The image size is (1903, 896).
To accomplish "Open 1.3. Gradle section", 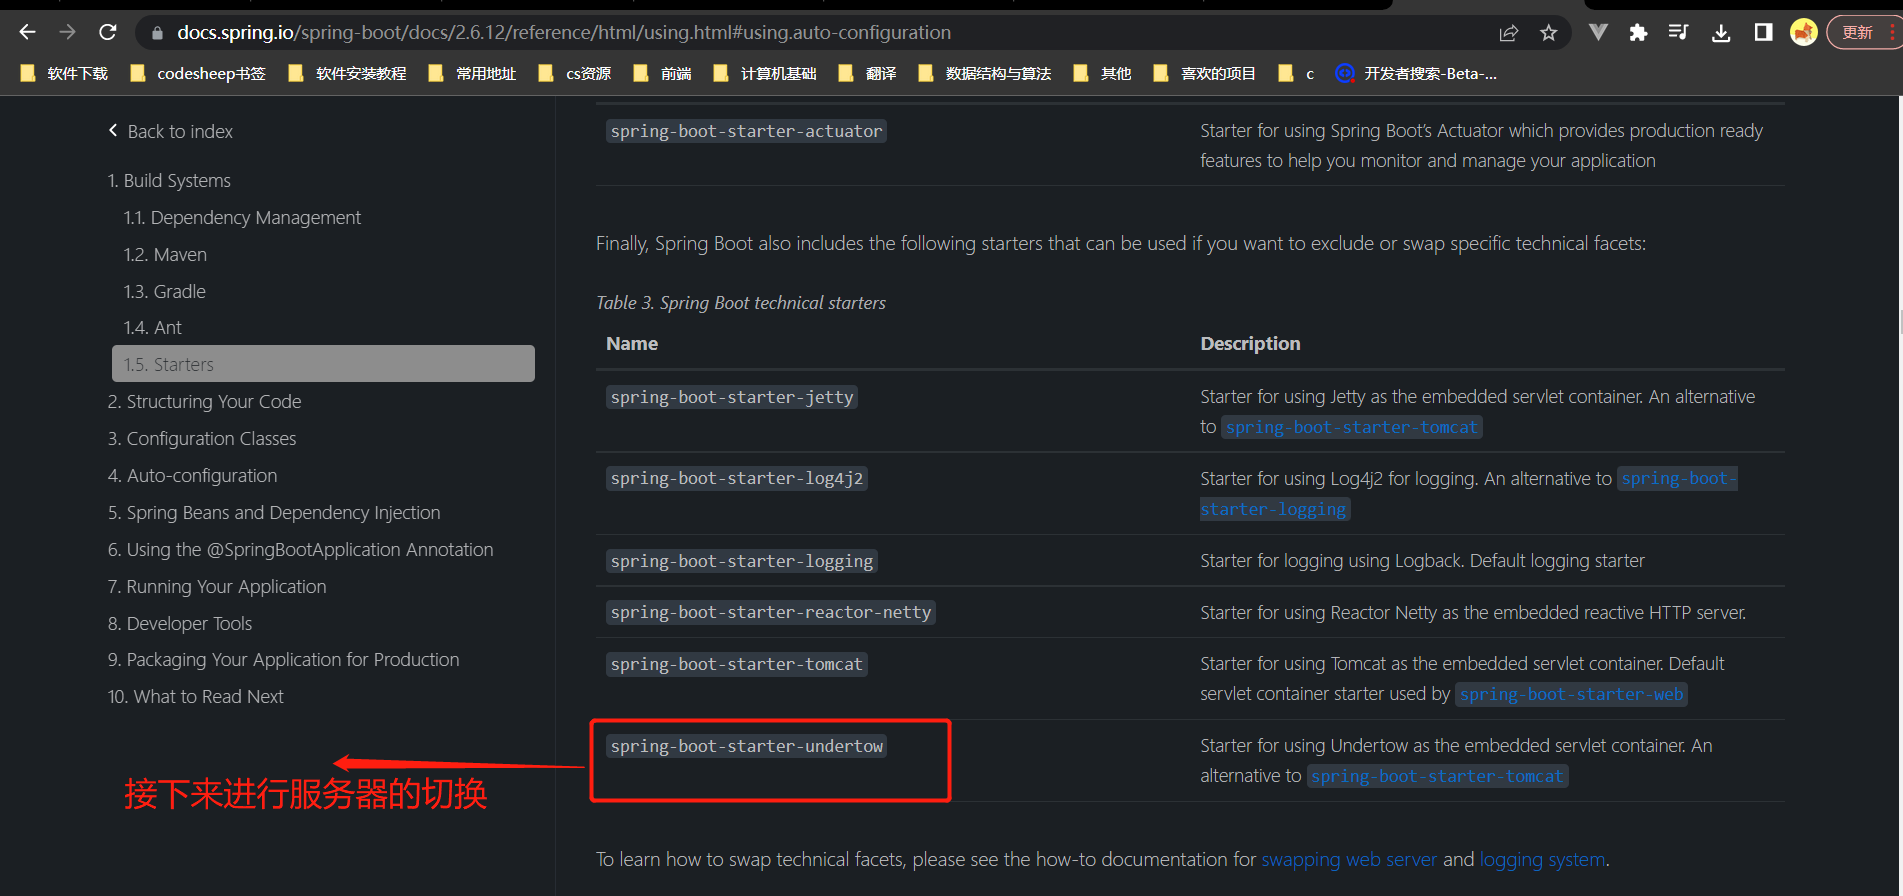I will [x=165, y=291].
